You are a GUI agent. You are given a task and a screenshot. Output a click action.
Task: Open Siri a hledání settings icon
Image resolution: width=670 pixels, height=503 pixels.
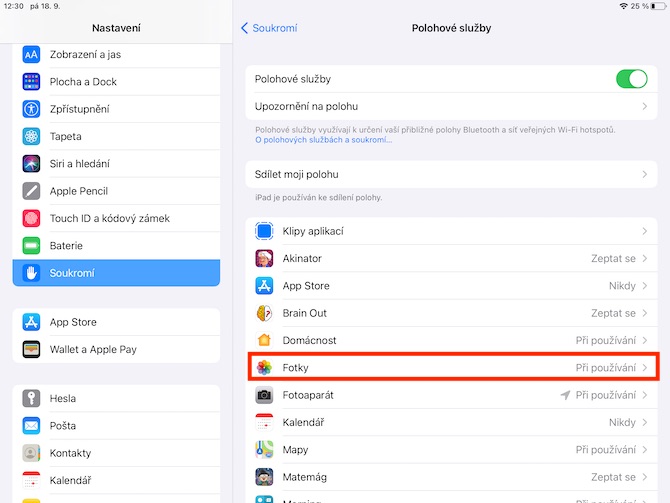[31, 164]
